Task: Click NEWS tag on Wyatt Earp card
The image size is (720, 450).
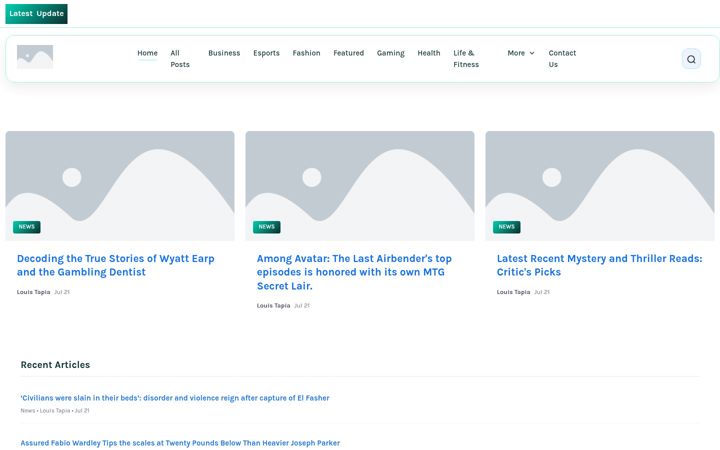Action: (27, 227)
